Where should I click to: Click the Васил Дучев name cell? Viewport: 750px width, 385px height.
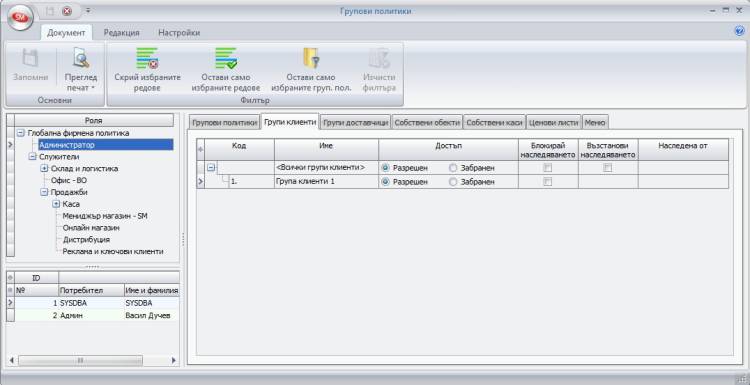pyautogui.click(x=151, y=316)
